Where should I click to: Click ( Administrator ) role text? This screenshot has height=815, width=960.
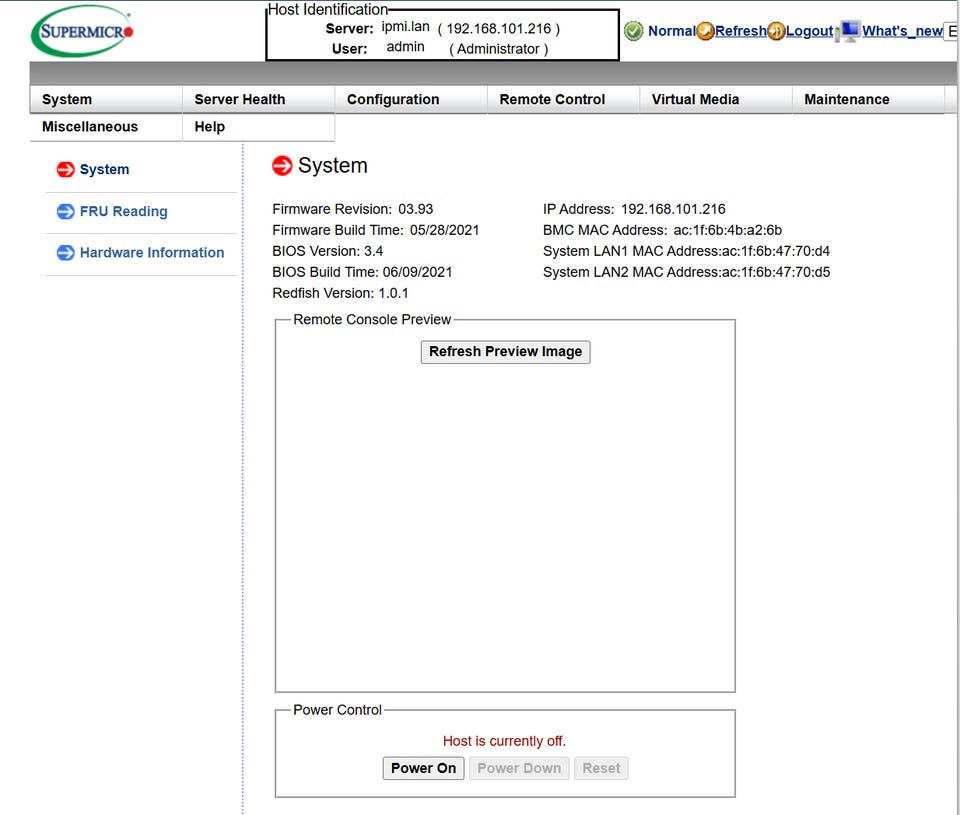(x=498, y=49)
